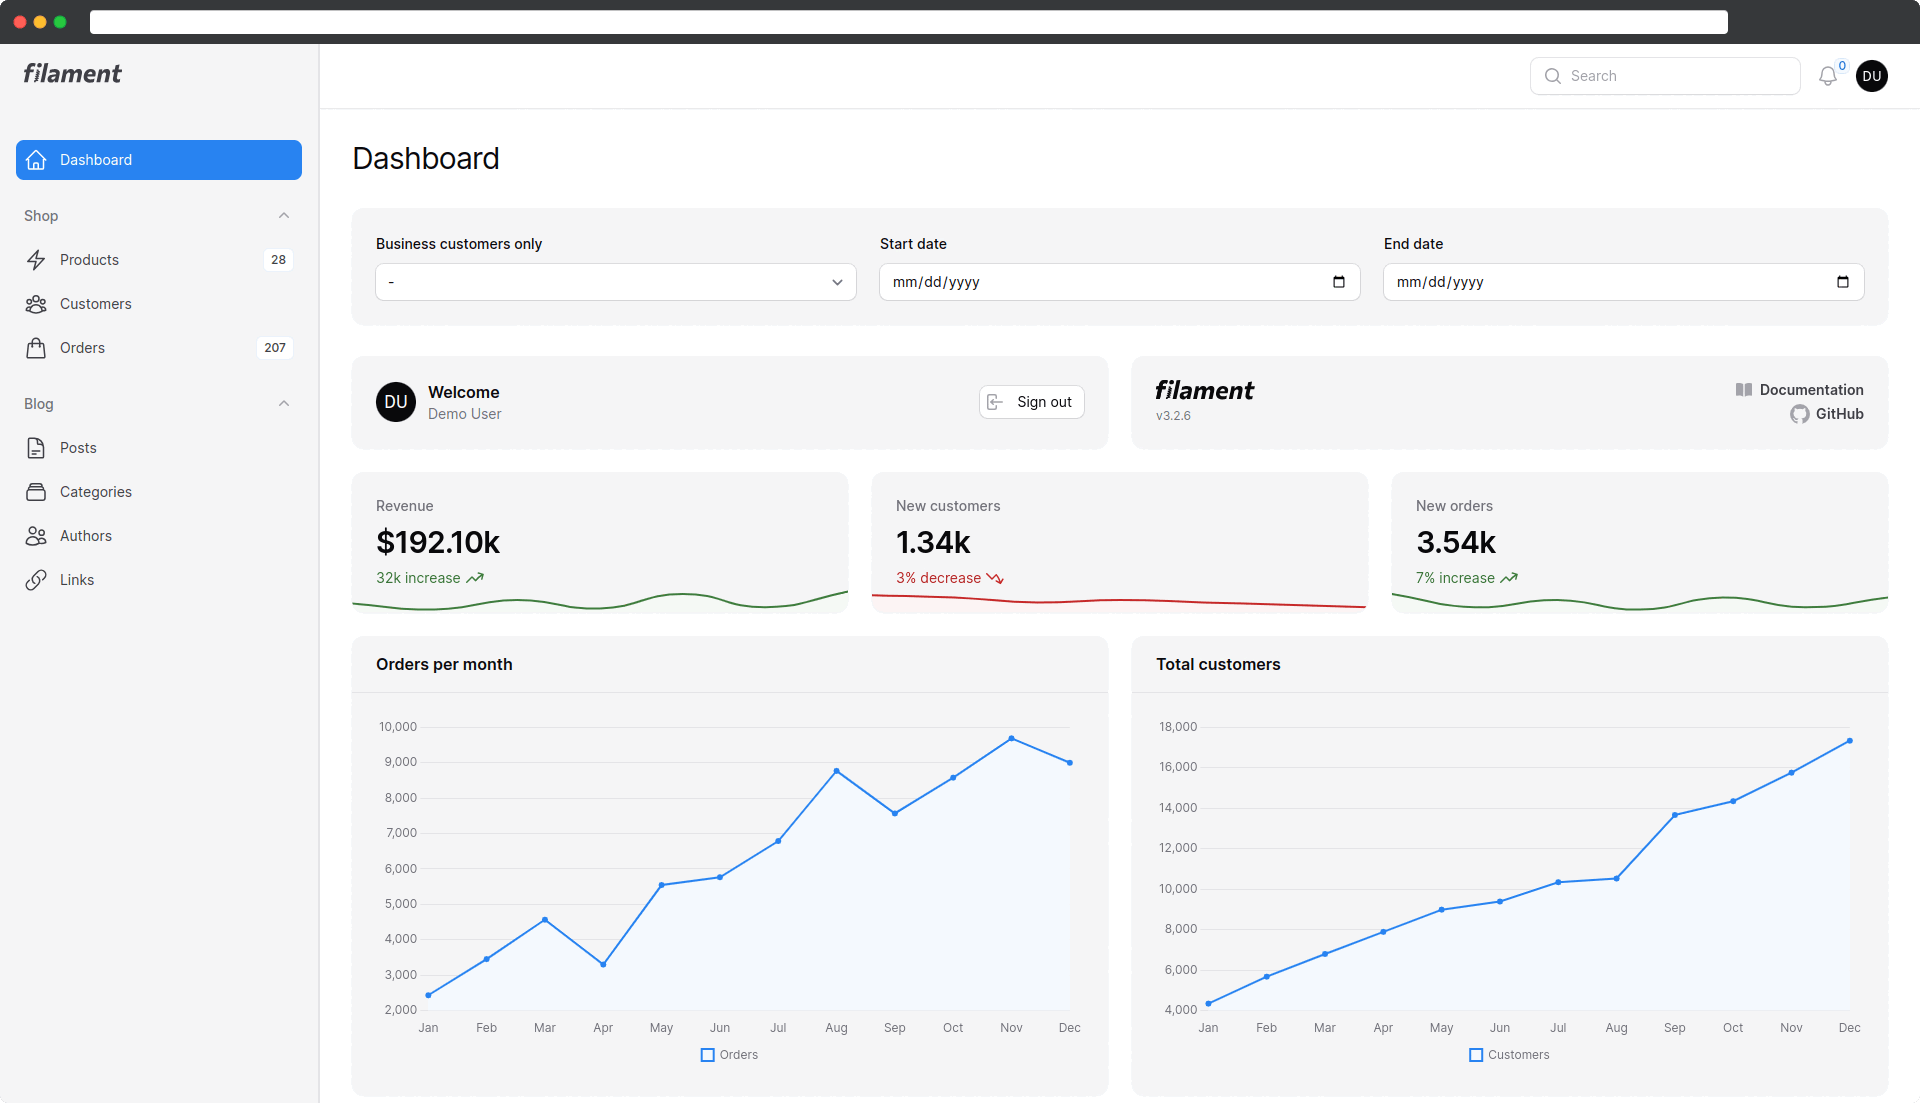Image resolution: width=1920 pixels, height=1103 pixels.
Task: Click the Authors people icon
Action: (36, 536)
